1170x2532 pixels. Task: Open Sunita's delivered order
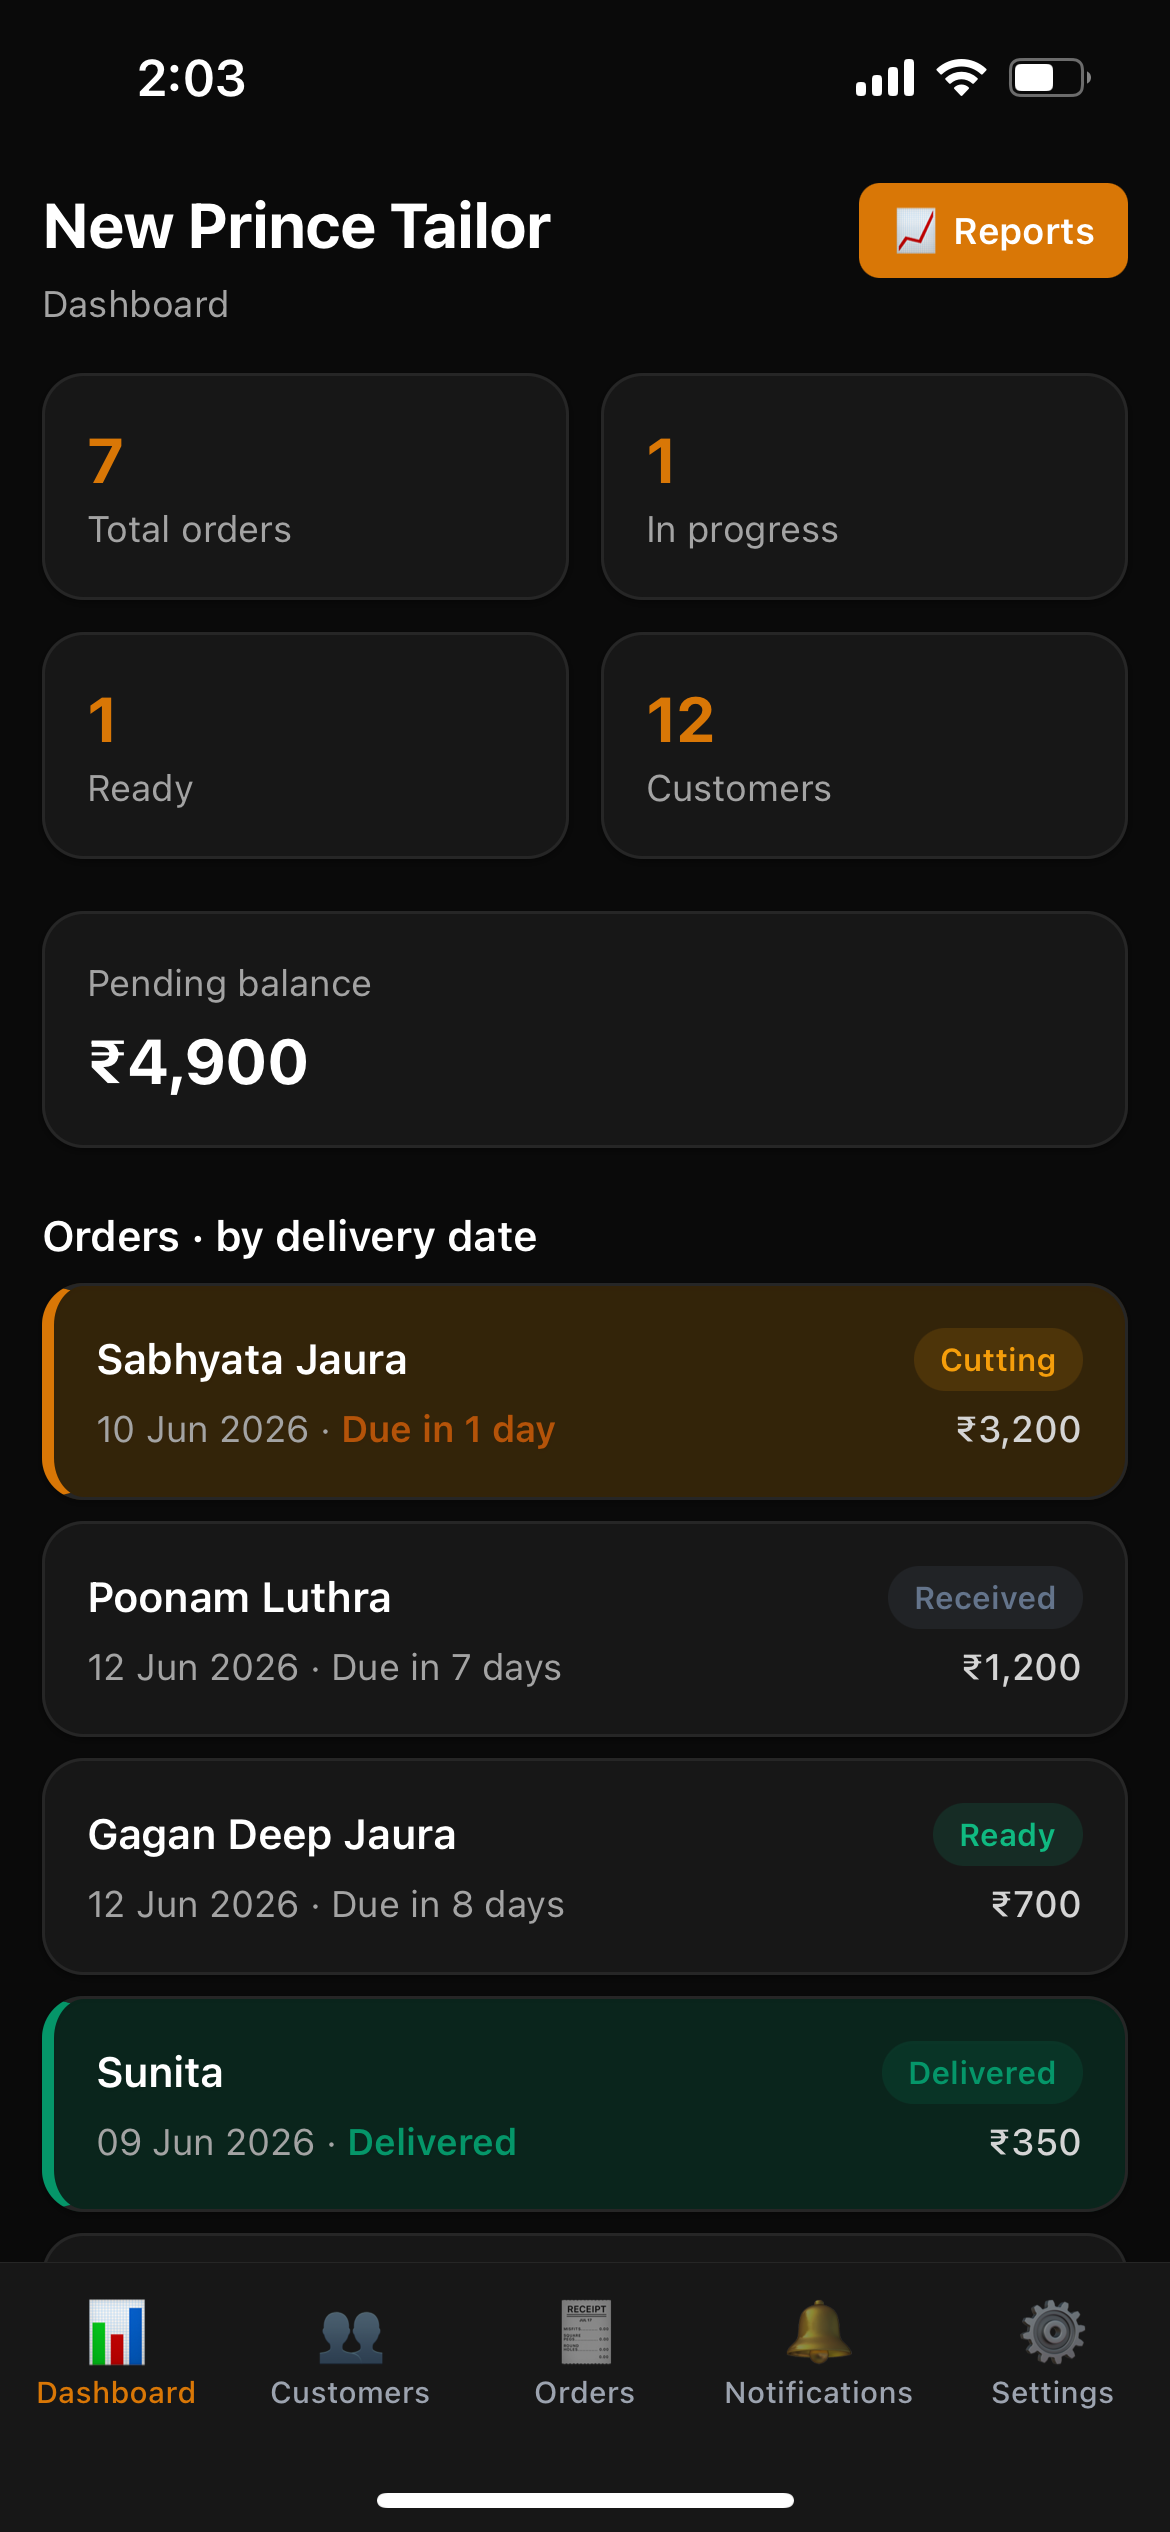point(585,2104)
